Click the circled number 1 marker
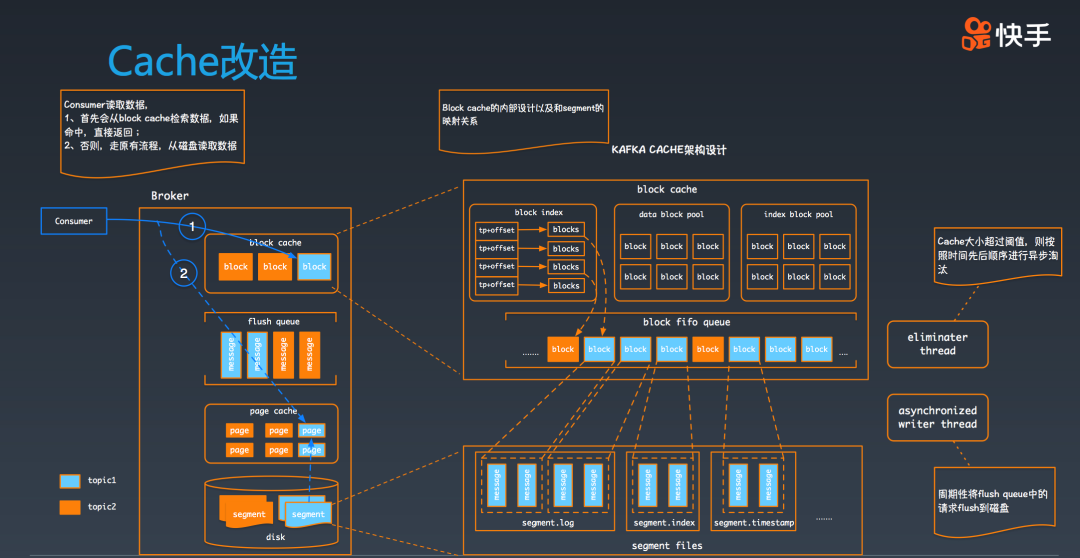This screenshot has height=558, width=1080. coord(193,227)
